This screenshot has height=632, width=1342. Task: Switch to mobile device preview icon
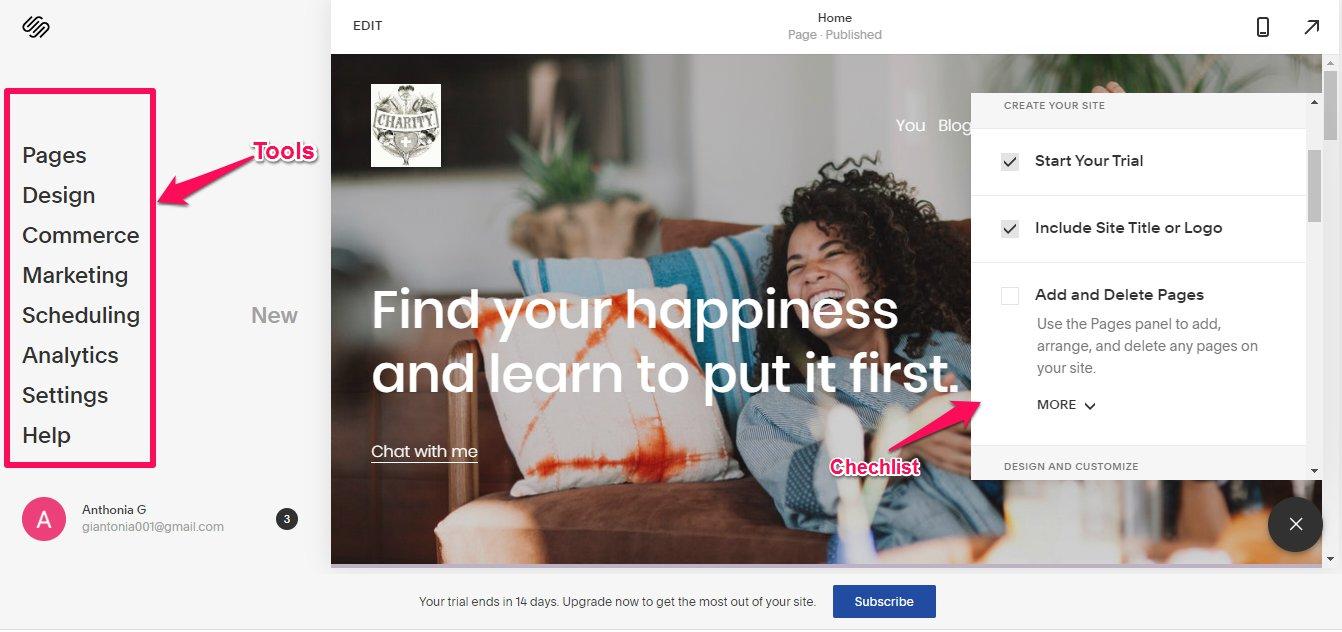[1263, 27]
